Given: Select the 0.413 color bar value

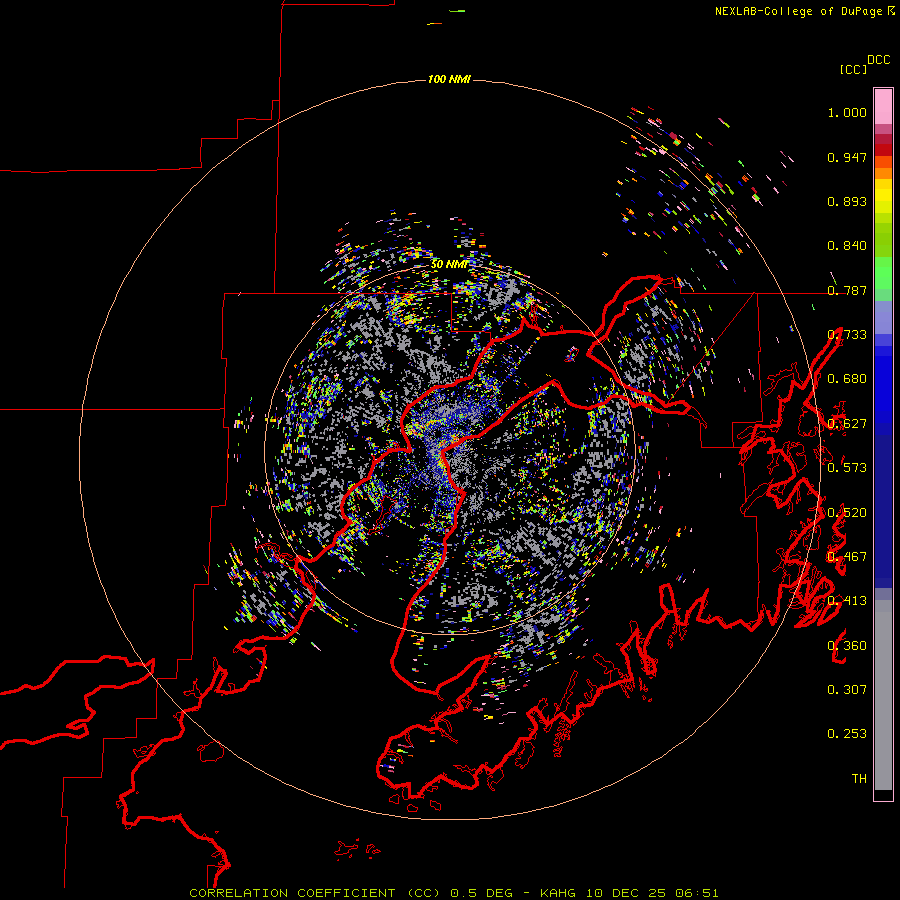Looking at the screenshot, I should tap(847, 601).
